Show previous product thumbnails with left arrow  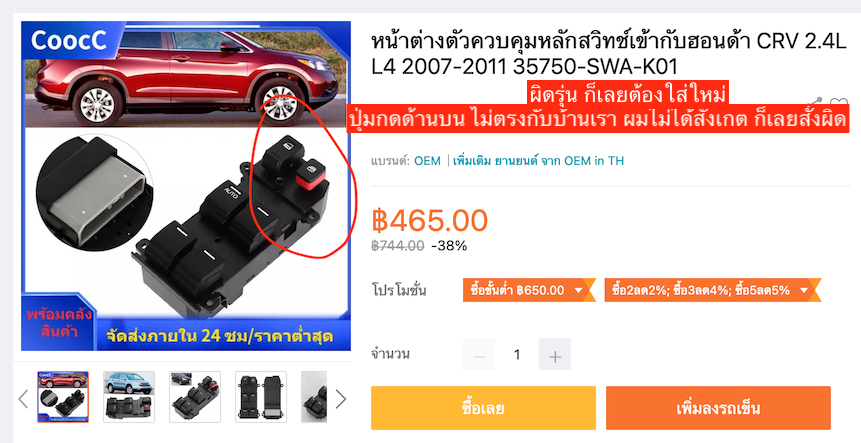click(23, 399)
